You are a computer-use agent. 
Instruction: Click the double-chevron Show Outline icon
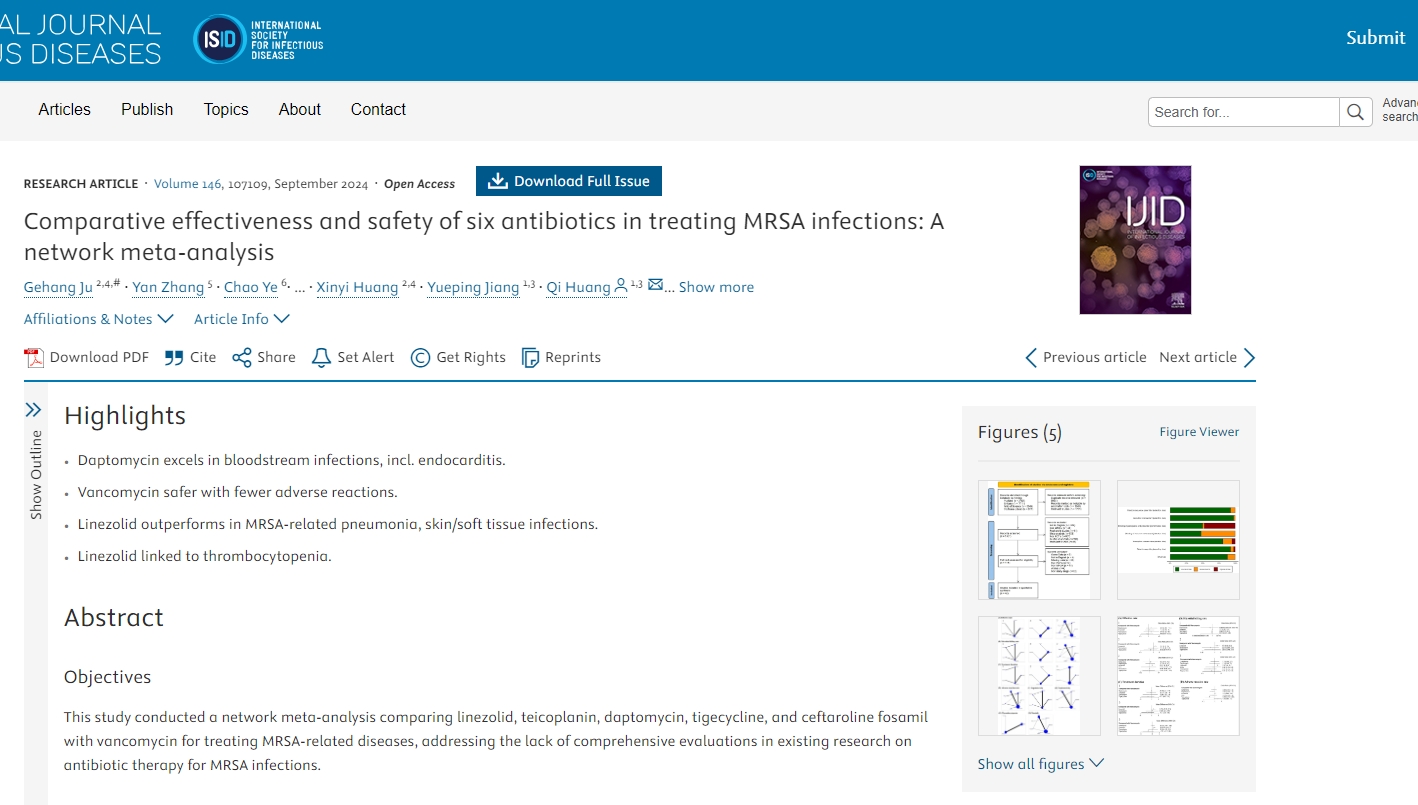(x=33, y=410)
